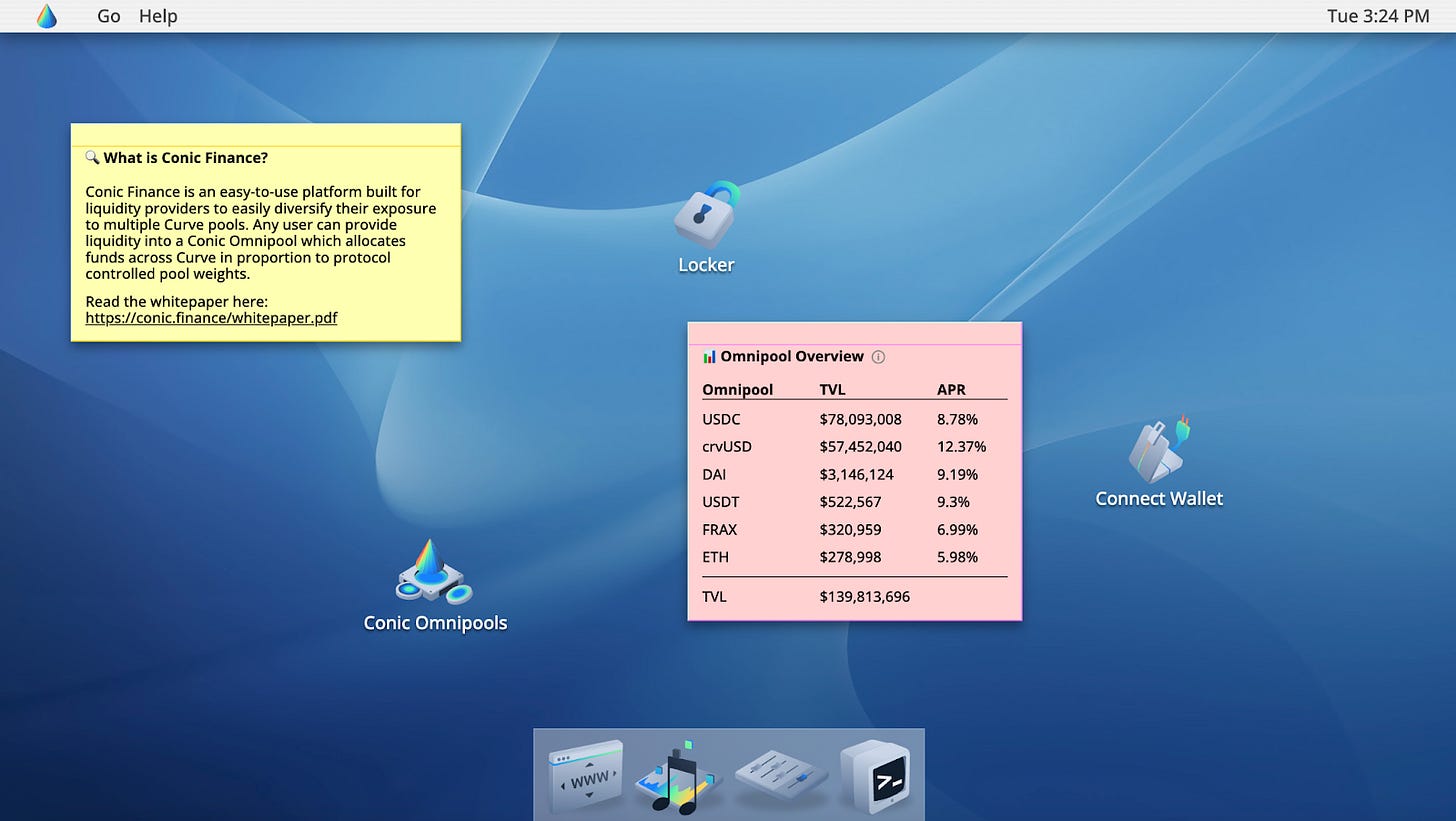
Task: Open the WWW browser dock icon
Action: tap(585, 775)
